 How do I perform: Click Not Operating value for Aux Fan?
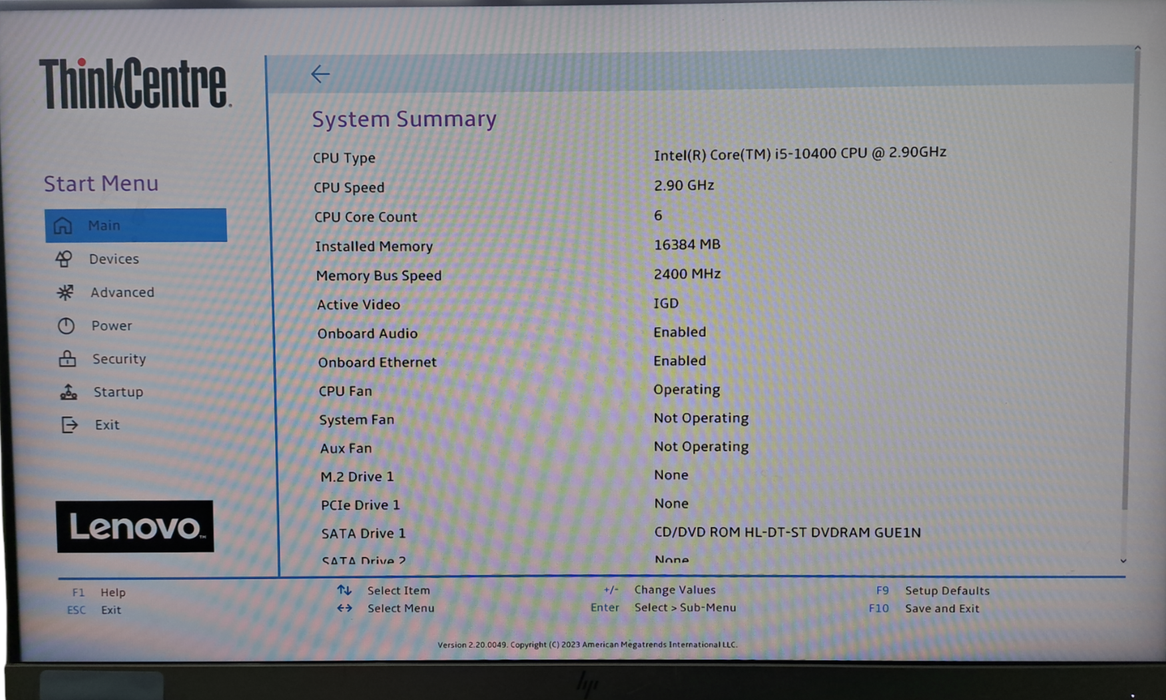[701, 446]
